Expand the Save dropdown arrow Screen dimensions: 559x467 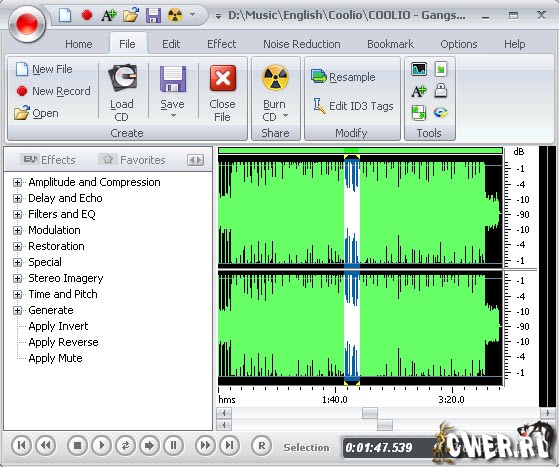[x=173, y=116]
